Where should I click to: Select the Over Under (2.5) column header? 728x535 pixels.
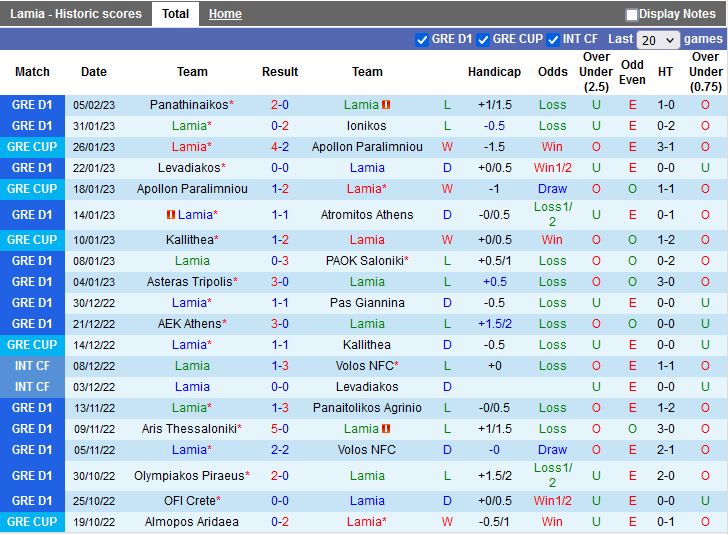596,72
